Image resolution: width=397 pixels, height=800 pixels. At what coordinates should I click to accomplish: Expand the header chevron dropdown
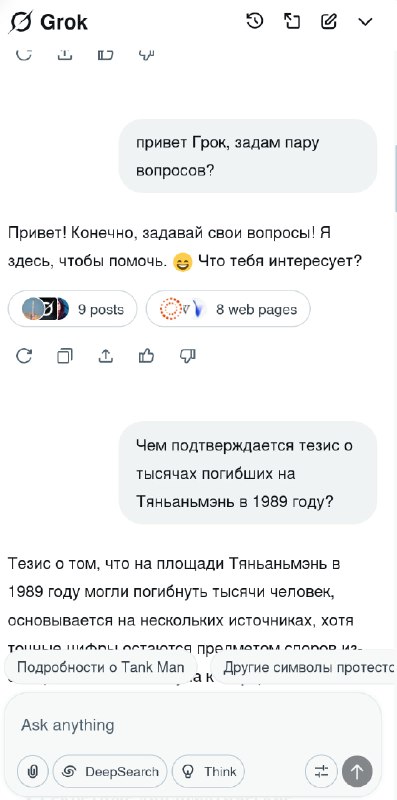point(365,22)
